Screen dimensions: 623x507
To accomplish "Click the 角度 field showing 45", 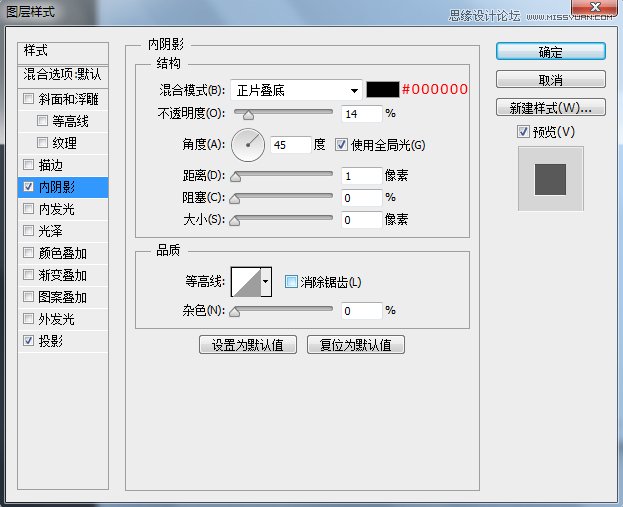I will tap(291, 145).
